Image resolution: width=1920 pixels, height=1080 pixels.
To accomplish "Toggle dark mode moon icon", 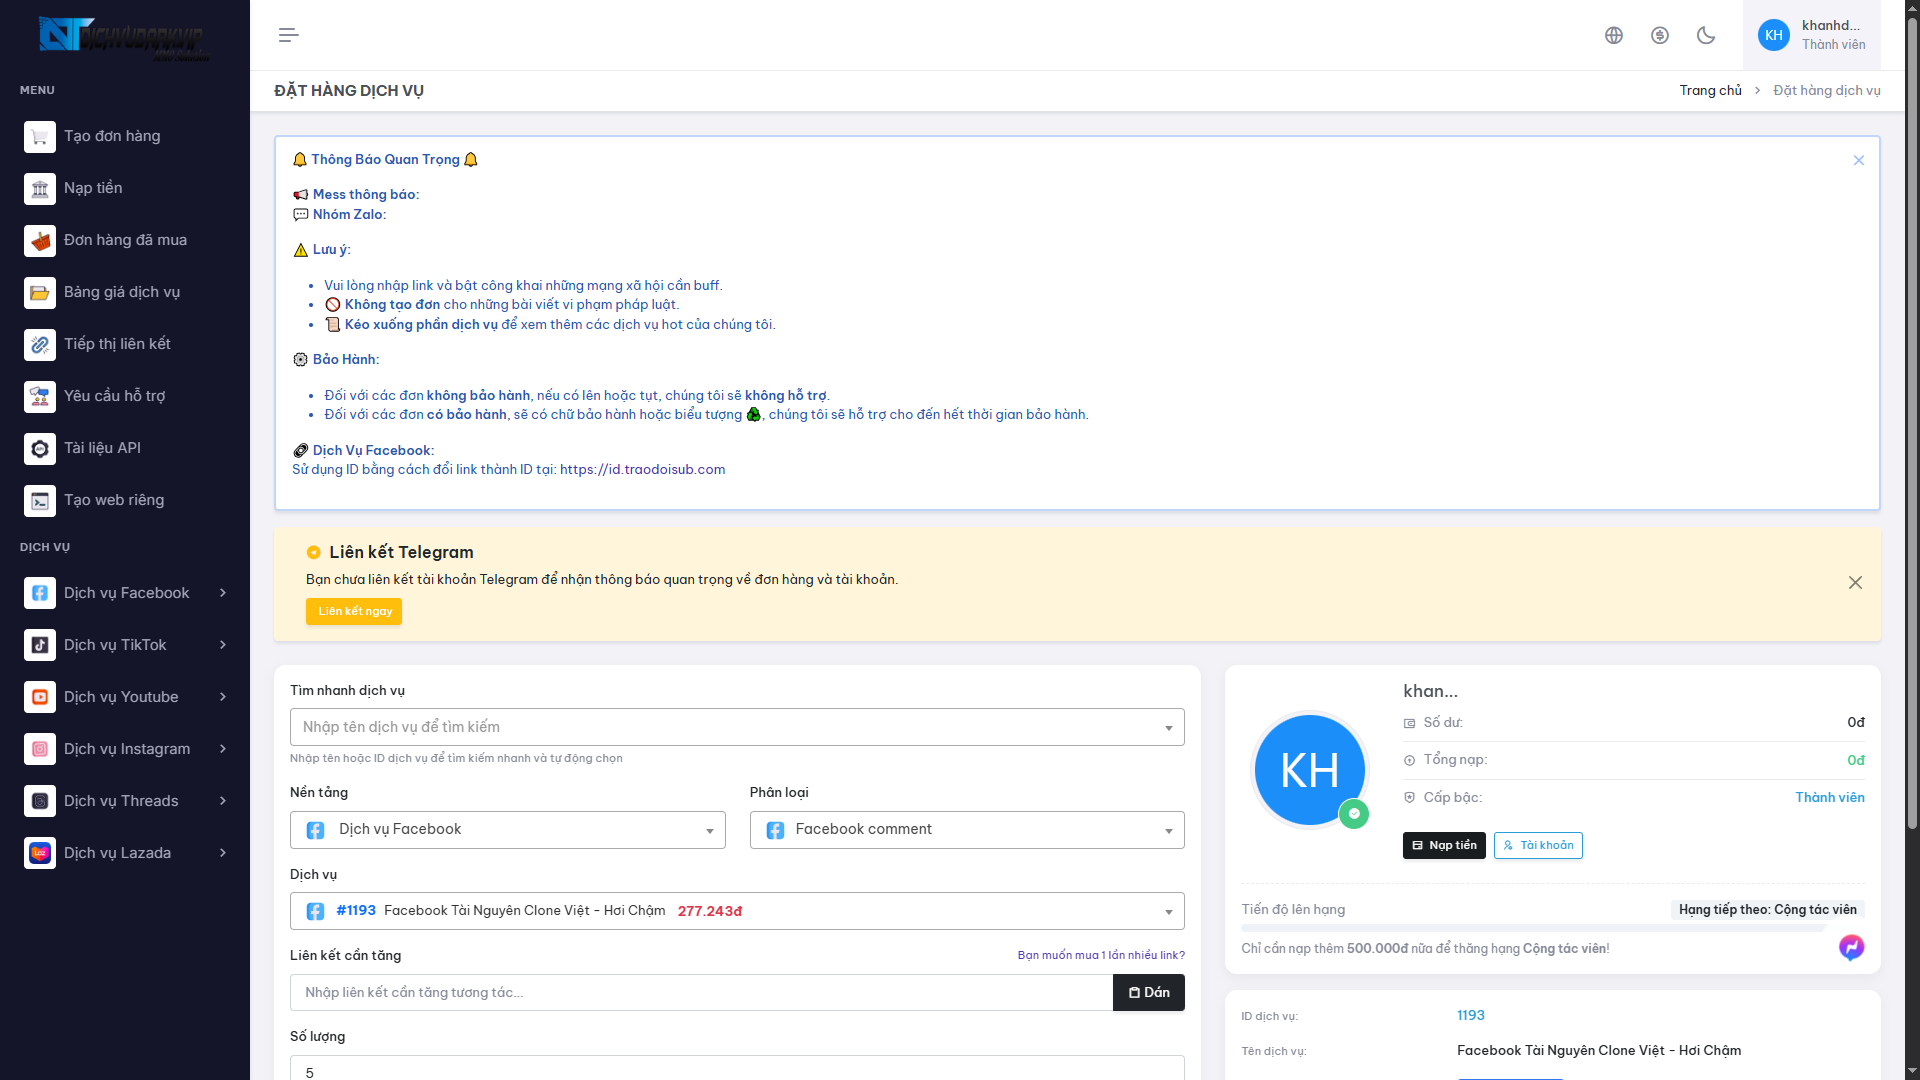I will click(x=1706, y=35).
